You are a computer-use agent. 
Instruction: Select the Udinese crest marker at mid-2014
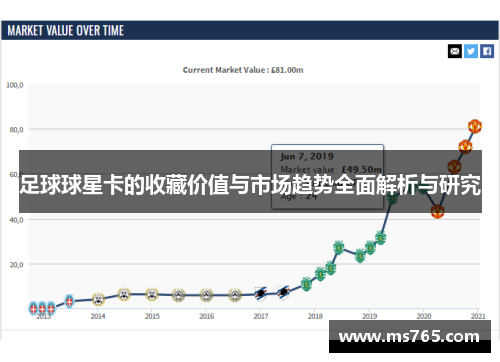tap(124, 294)
